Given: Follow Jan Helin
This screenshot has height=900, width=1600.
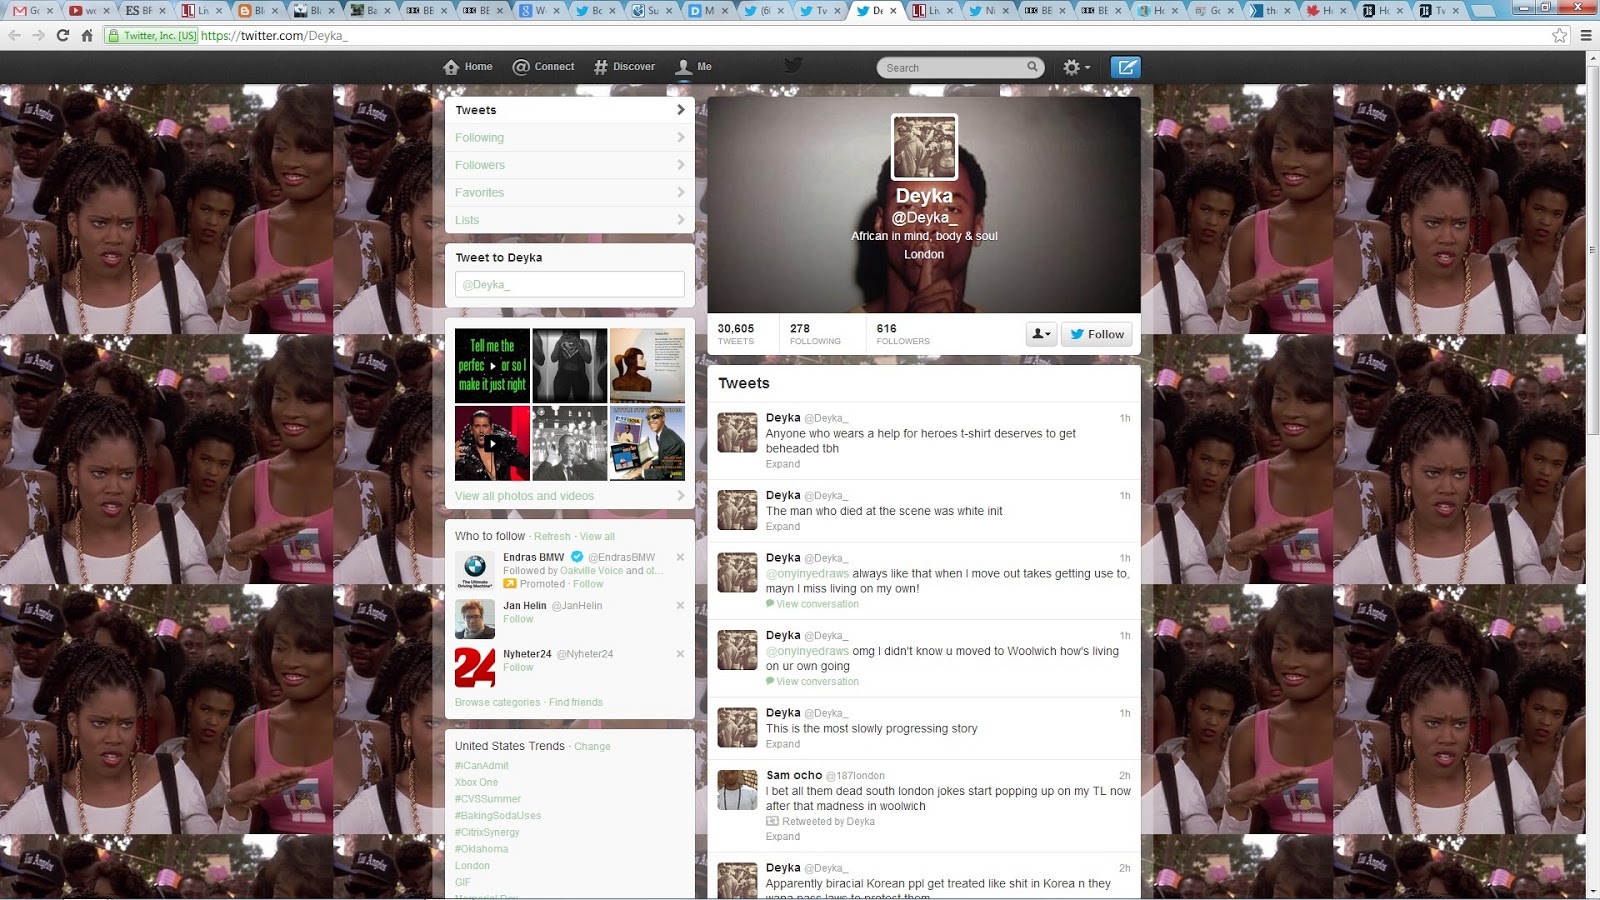Looking at the screenshot, I should (x=518, y=619).
